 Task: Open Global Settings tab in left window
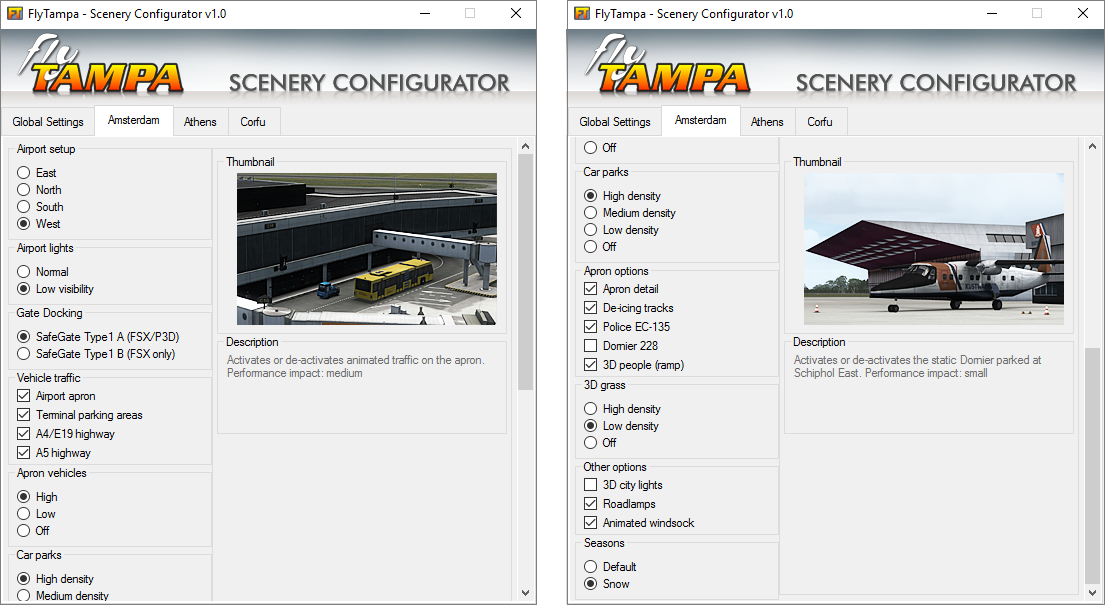48,122
